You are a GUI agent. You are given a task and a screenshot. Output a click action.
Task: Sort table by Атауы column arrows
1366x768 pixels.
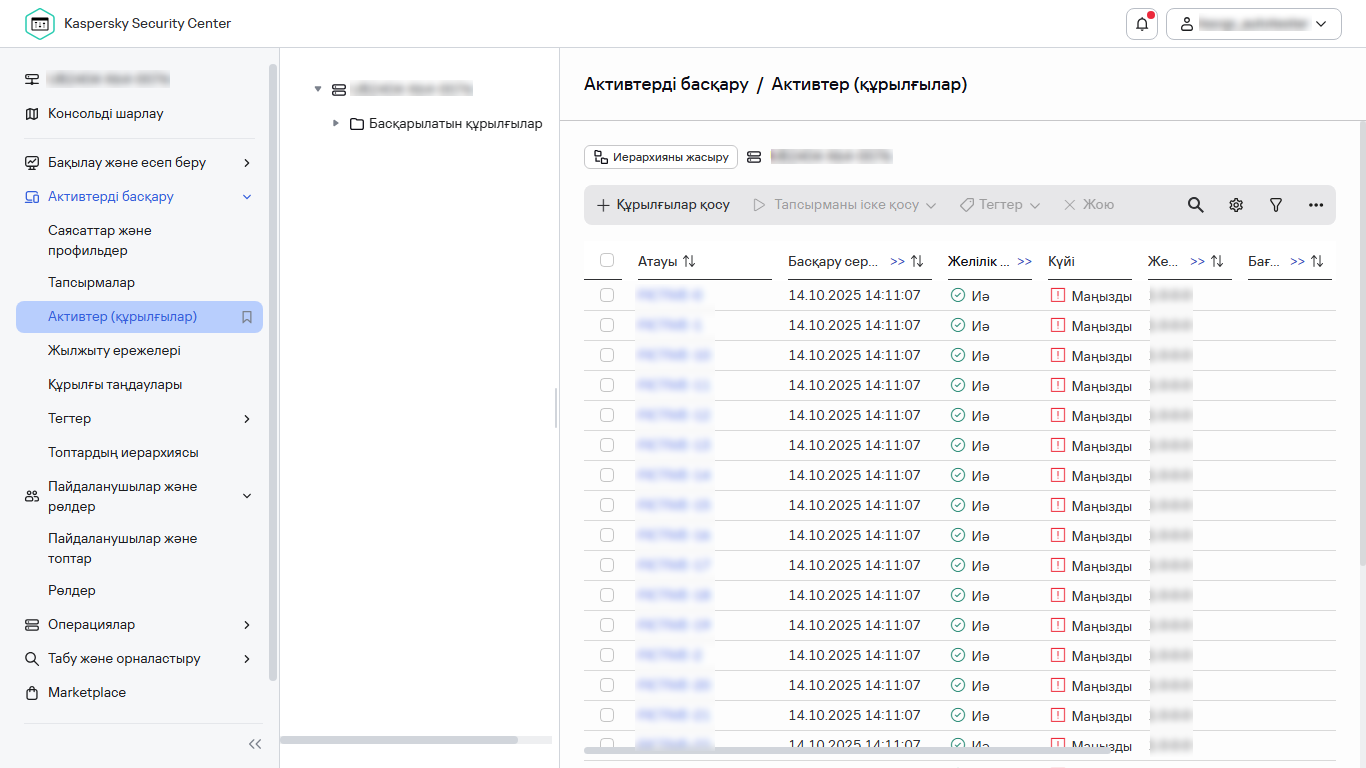click(x=689, y=261)
